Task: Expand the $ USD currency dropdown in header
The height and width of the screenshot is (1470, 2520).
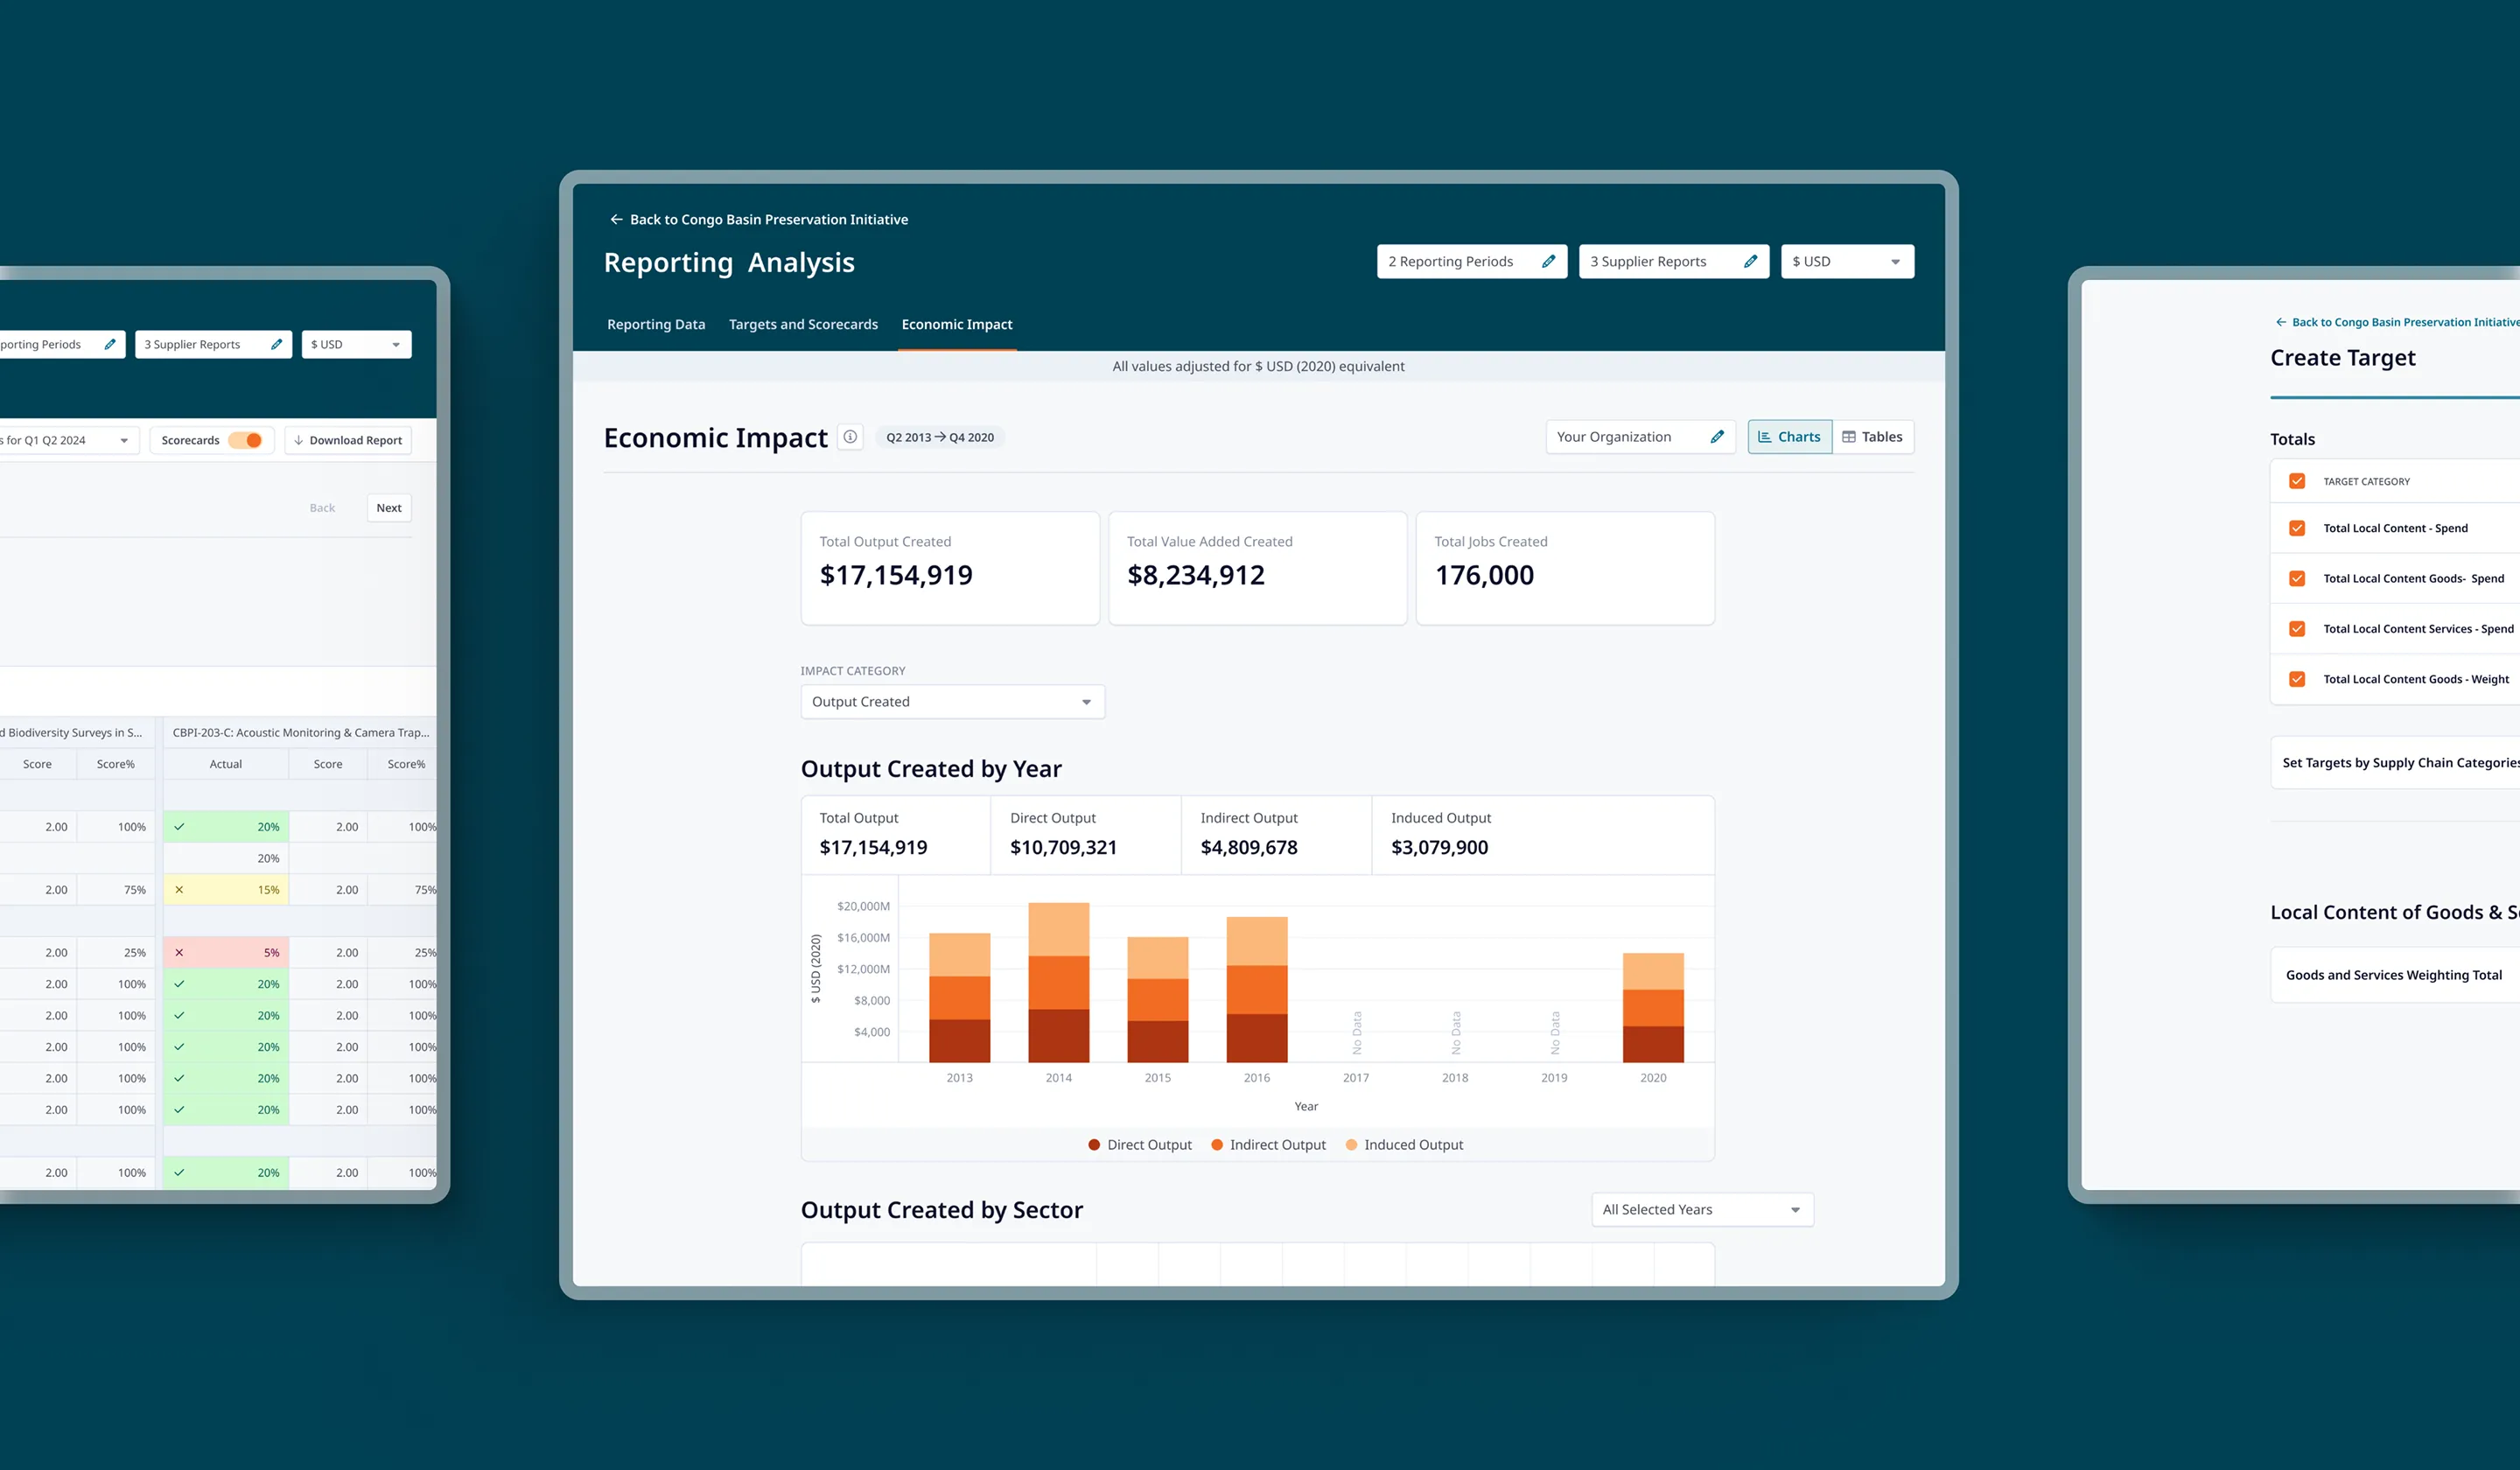Action: [x=1846, y=262]
